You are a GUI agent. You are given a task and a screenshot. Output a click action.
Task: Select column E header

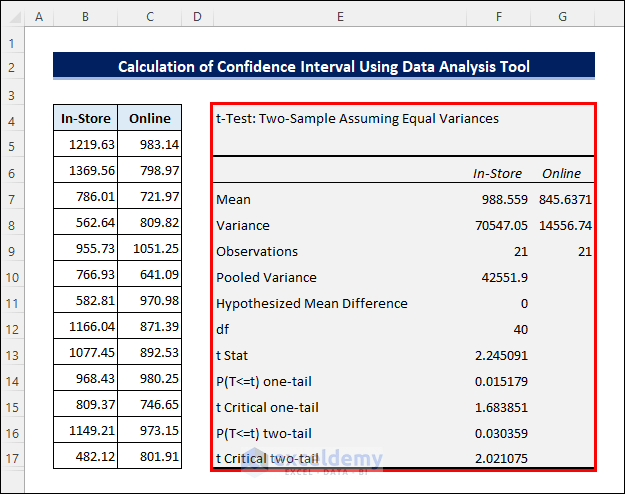point(340,17)
